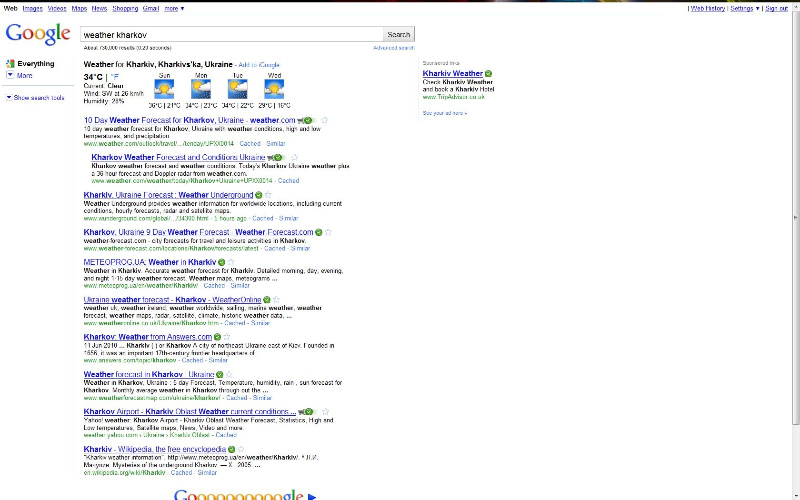
Task: Star the Wikipedia Kharkiv result
Action: (x=238, y=450)
